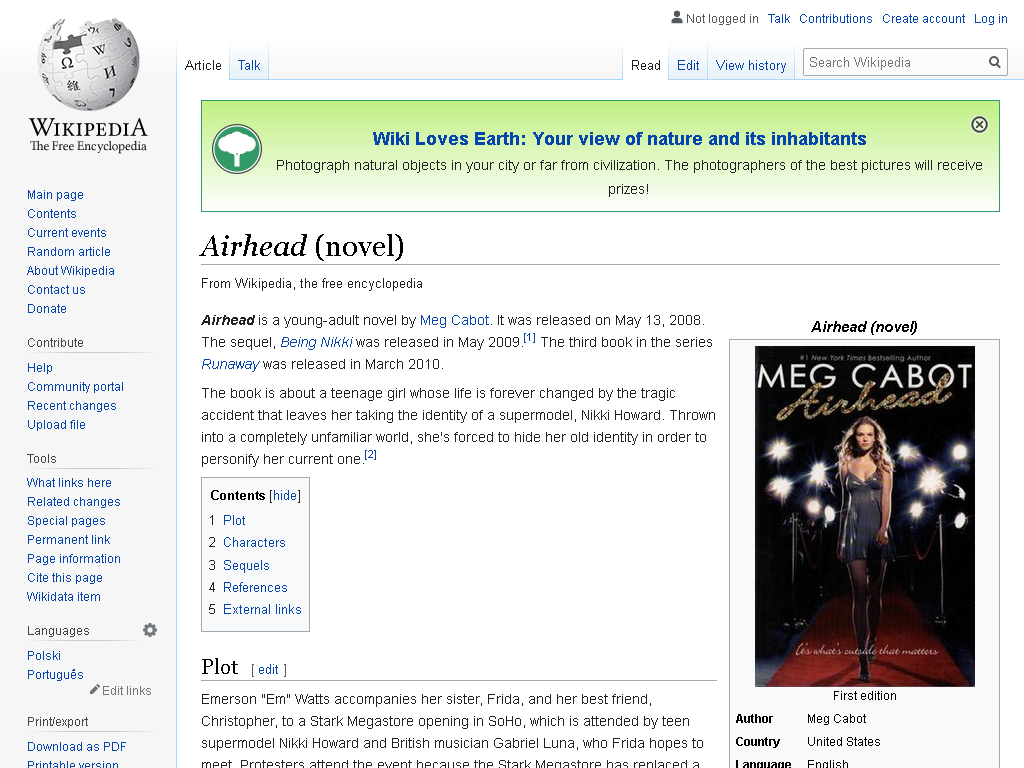Screen dimensions: 1024x768
Task: Open the View history tab
Action: pyautogui.click(x=751, y=65)
